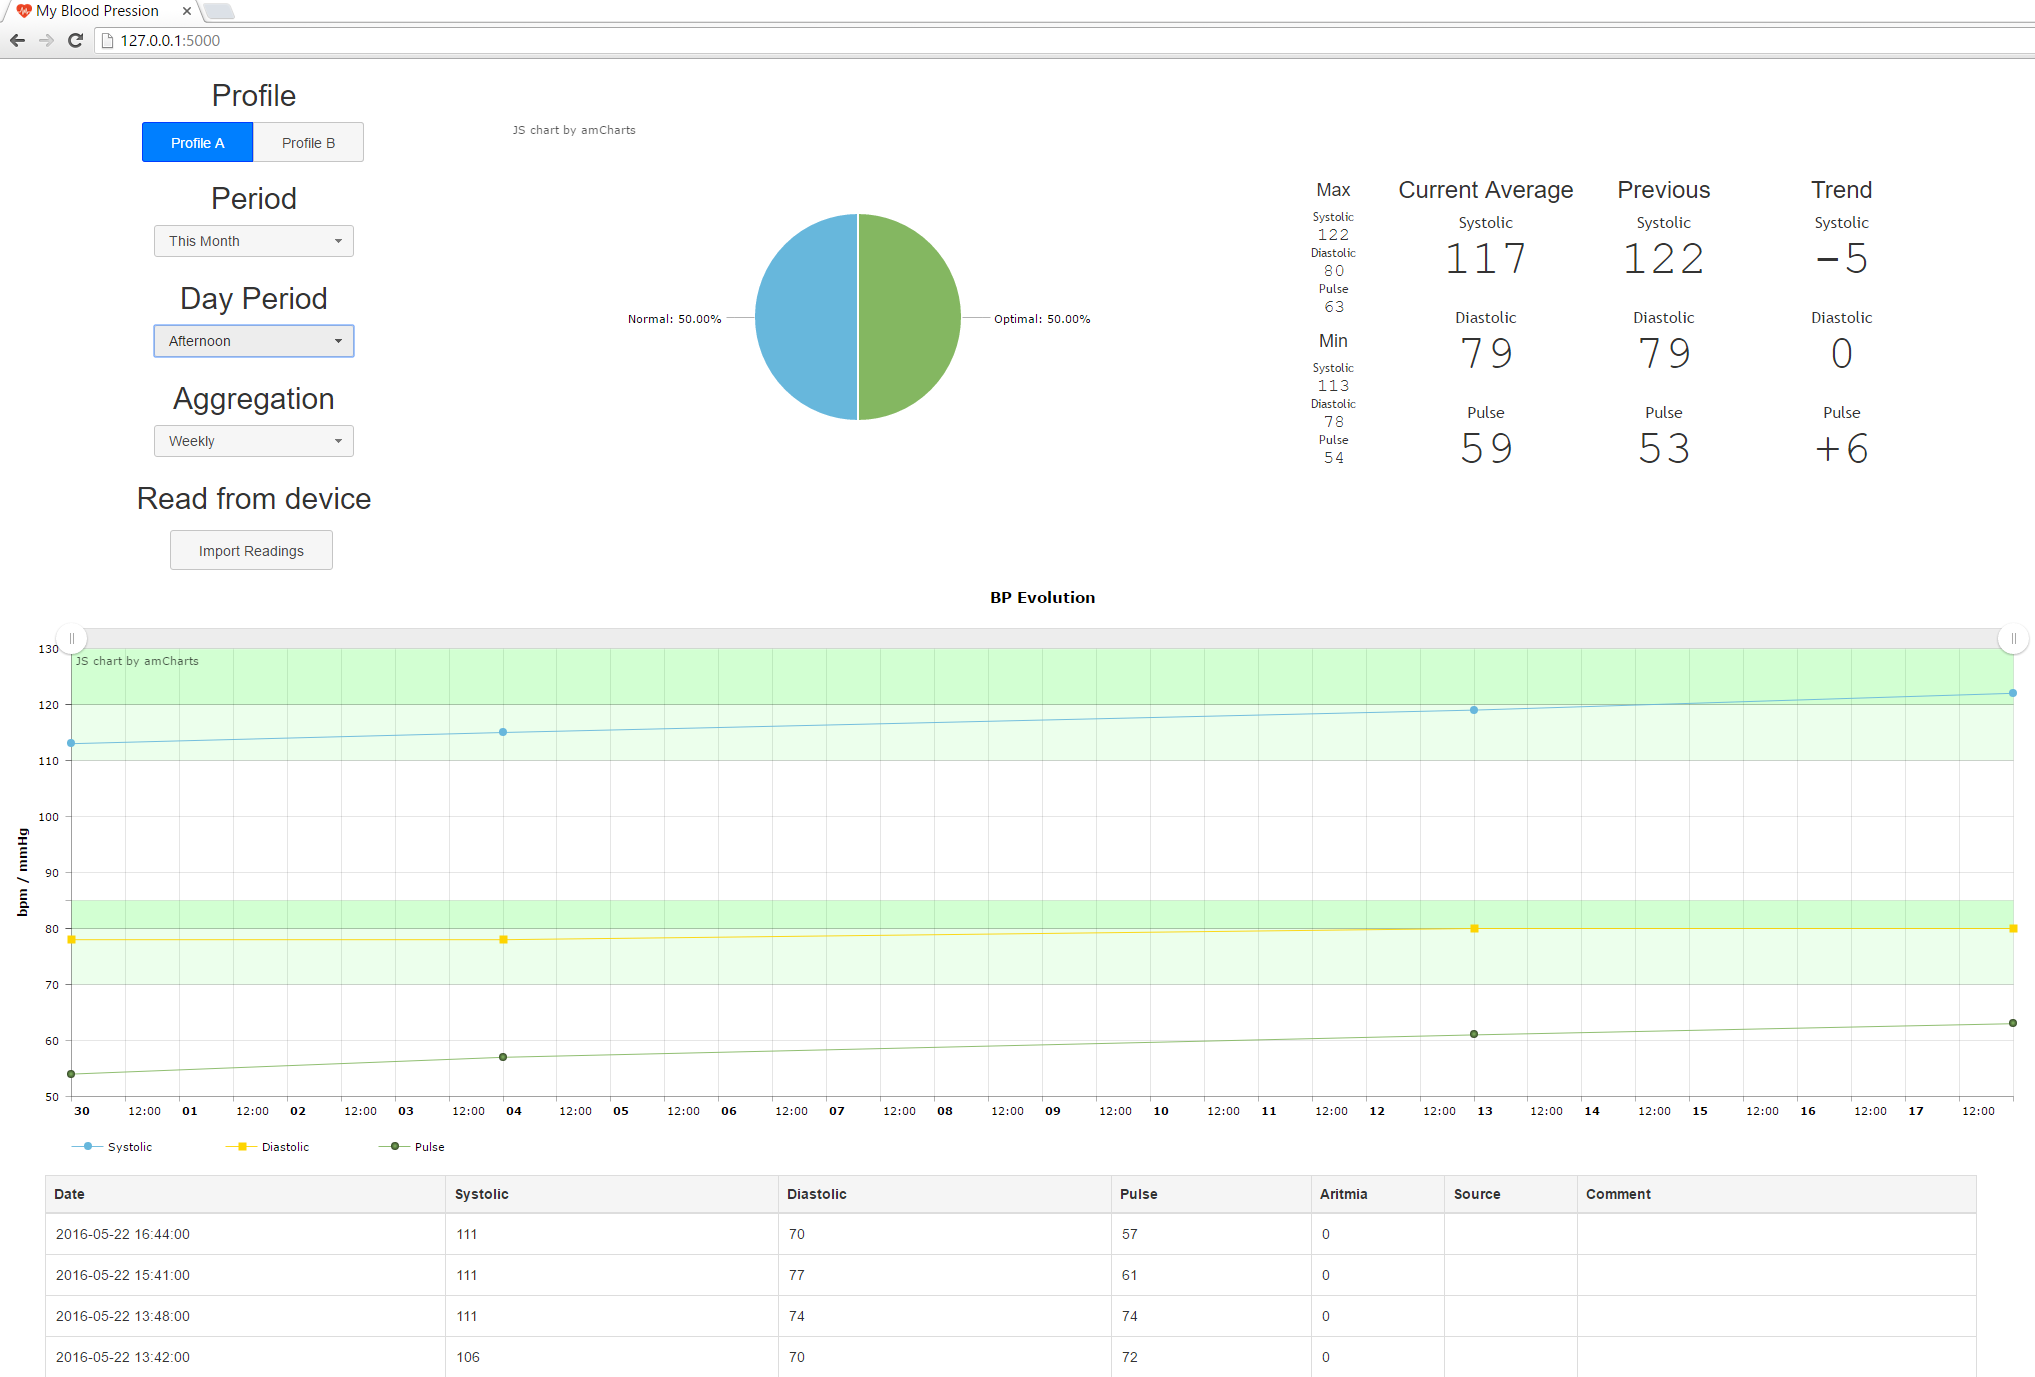Click the browser back arrow

coord(17,40)
